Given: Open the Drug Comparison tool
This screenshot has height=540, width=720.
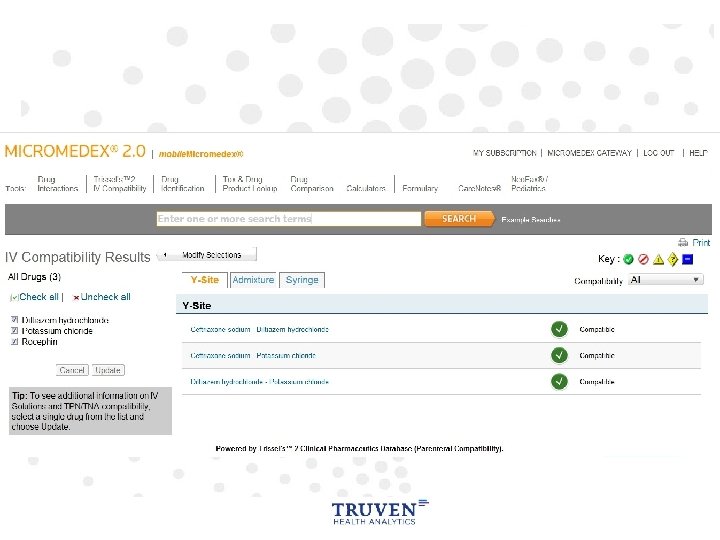Looking at the screenshot, I should 312,184.
